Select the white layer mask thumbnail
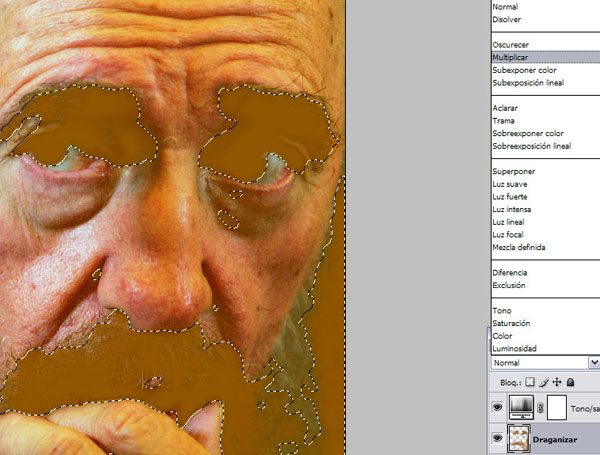This screenshot has width=600, height=455. (557, 407)
